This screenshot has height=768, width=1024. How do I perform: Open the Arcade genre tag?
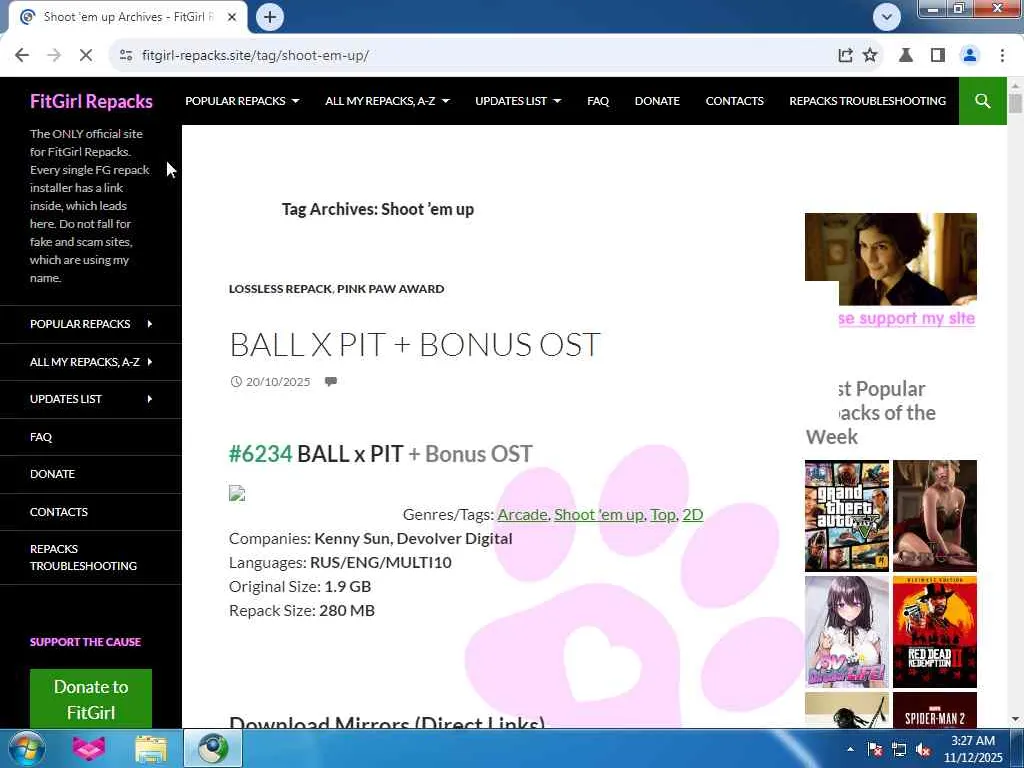point(522,515)
